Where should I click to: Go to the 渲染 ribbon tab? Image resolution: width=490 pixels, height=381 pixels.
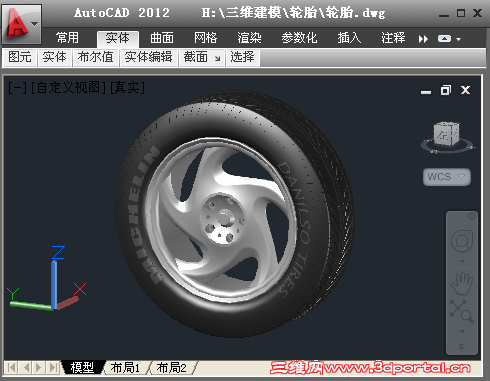click(249, 38)
